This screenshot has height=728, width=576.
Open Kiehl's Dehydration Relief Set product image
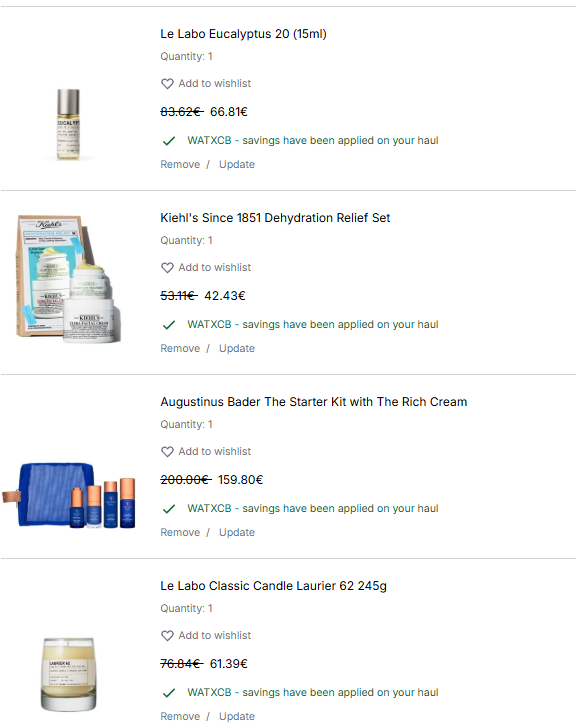pyautogui.click(x=68, y=279)
